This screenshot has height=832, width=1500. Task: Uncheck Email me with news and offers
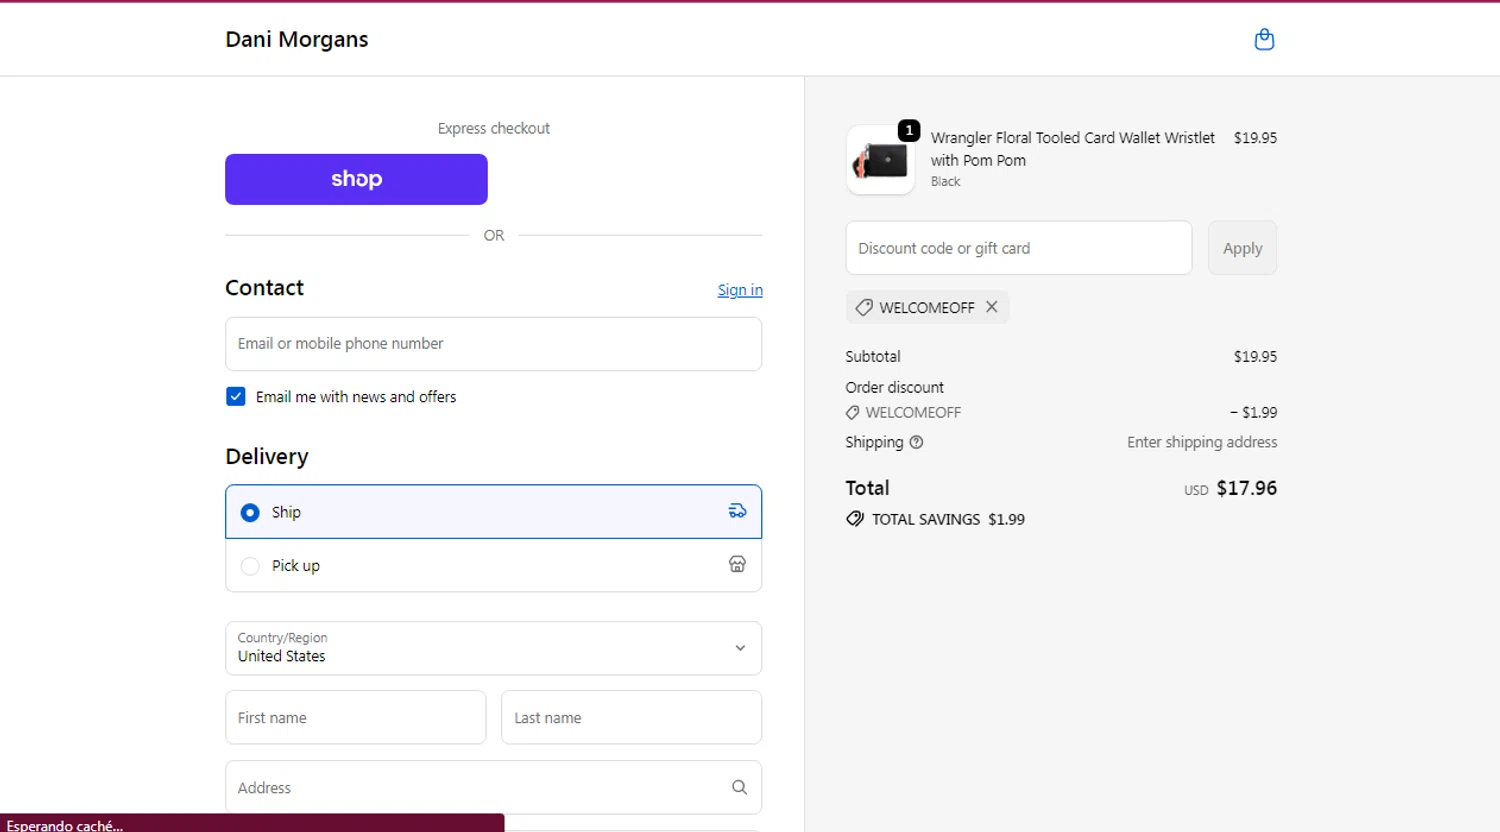(236, 396)
